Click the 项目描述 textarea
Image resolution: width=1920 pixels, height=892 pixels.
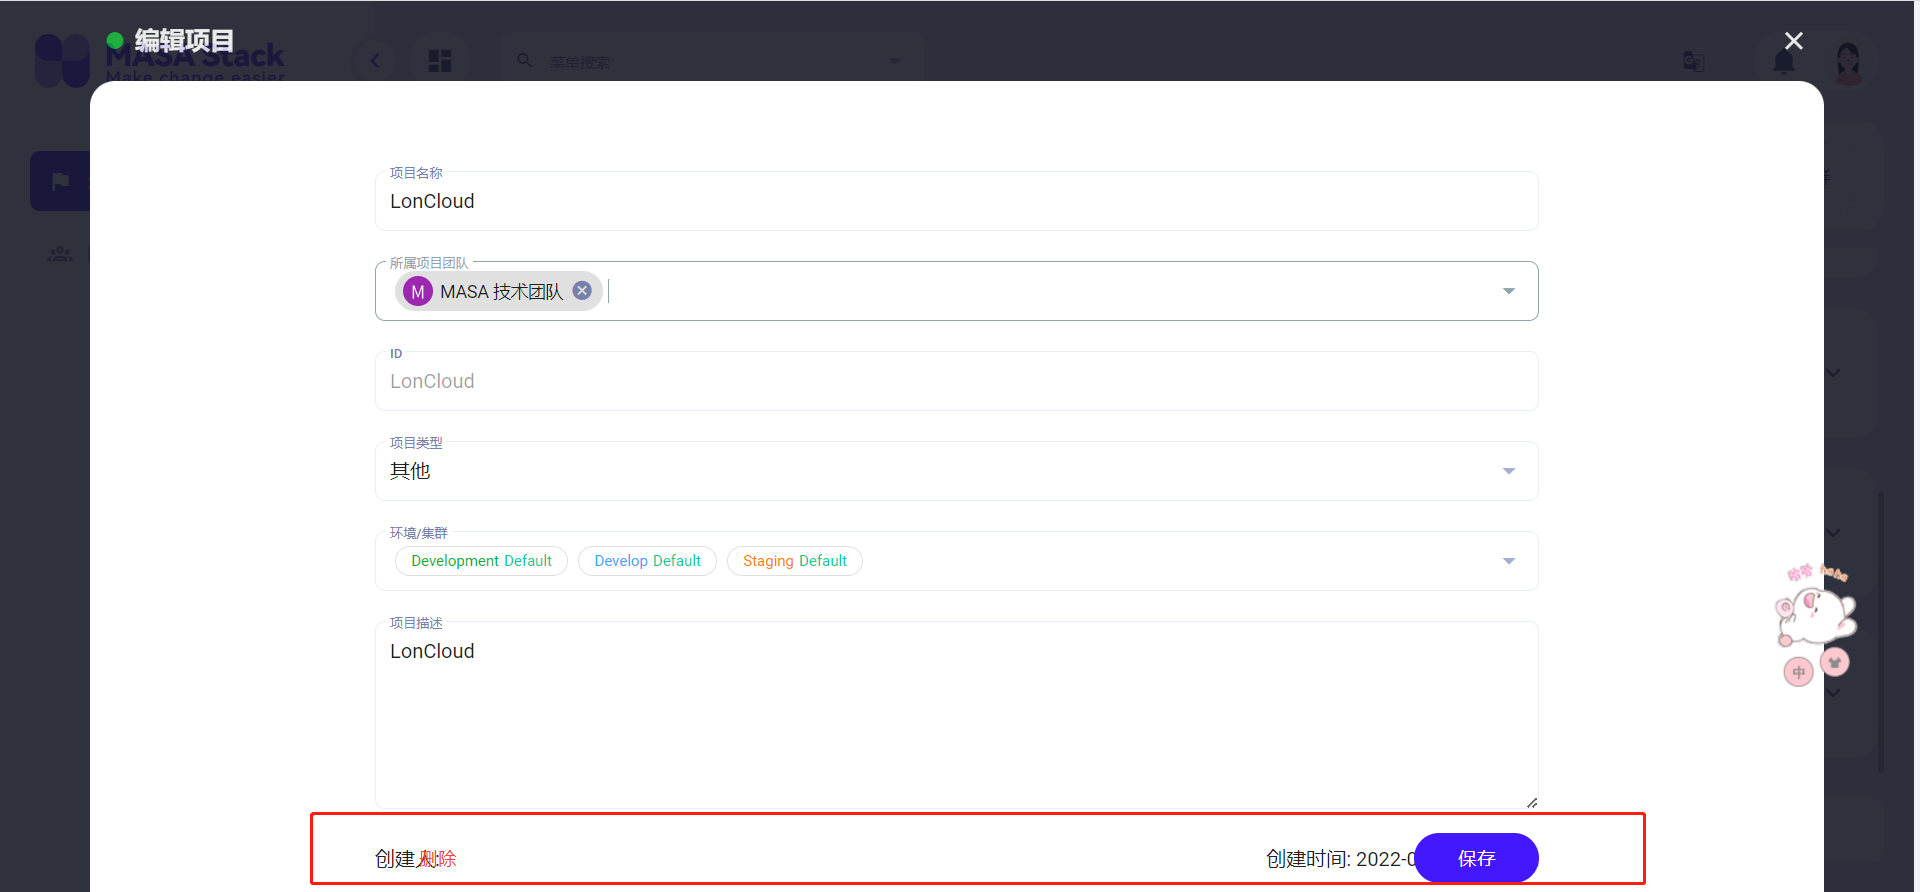coord(956,714)
